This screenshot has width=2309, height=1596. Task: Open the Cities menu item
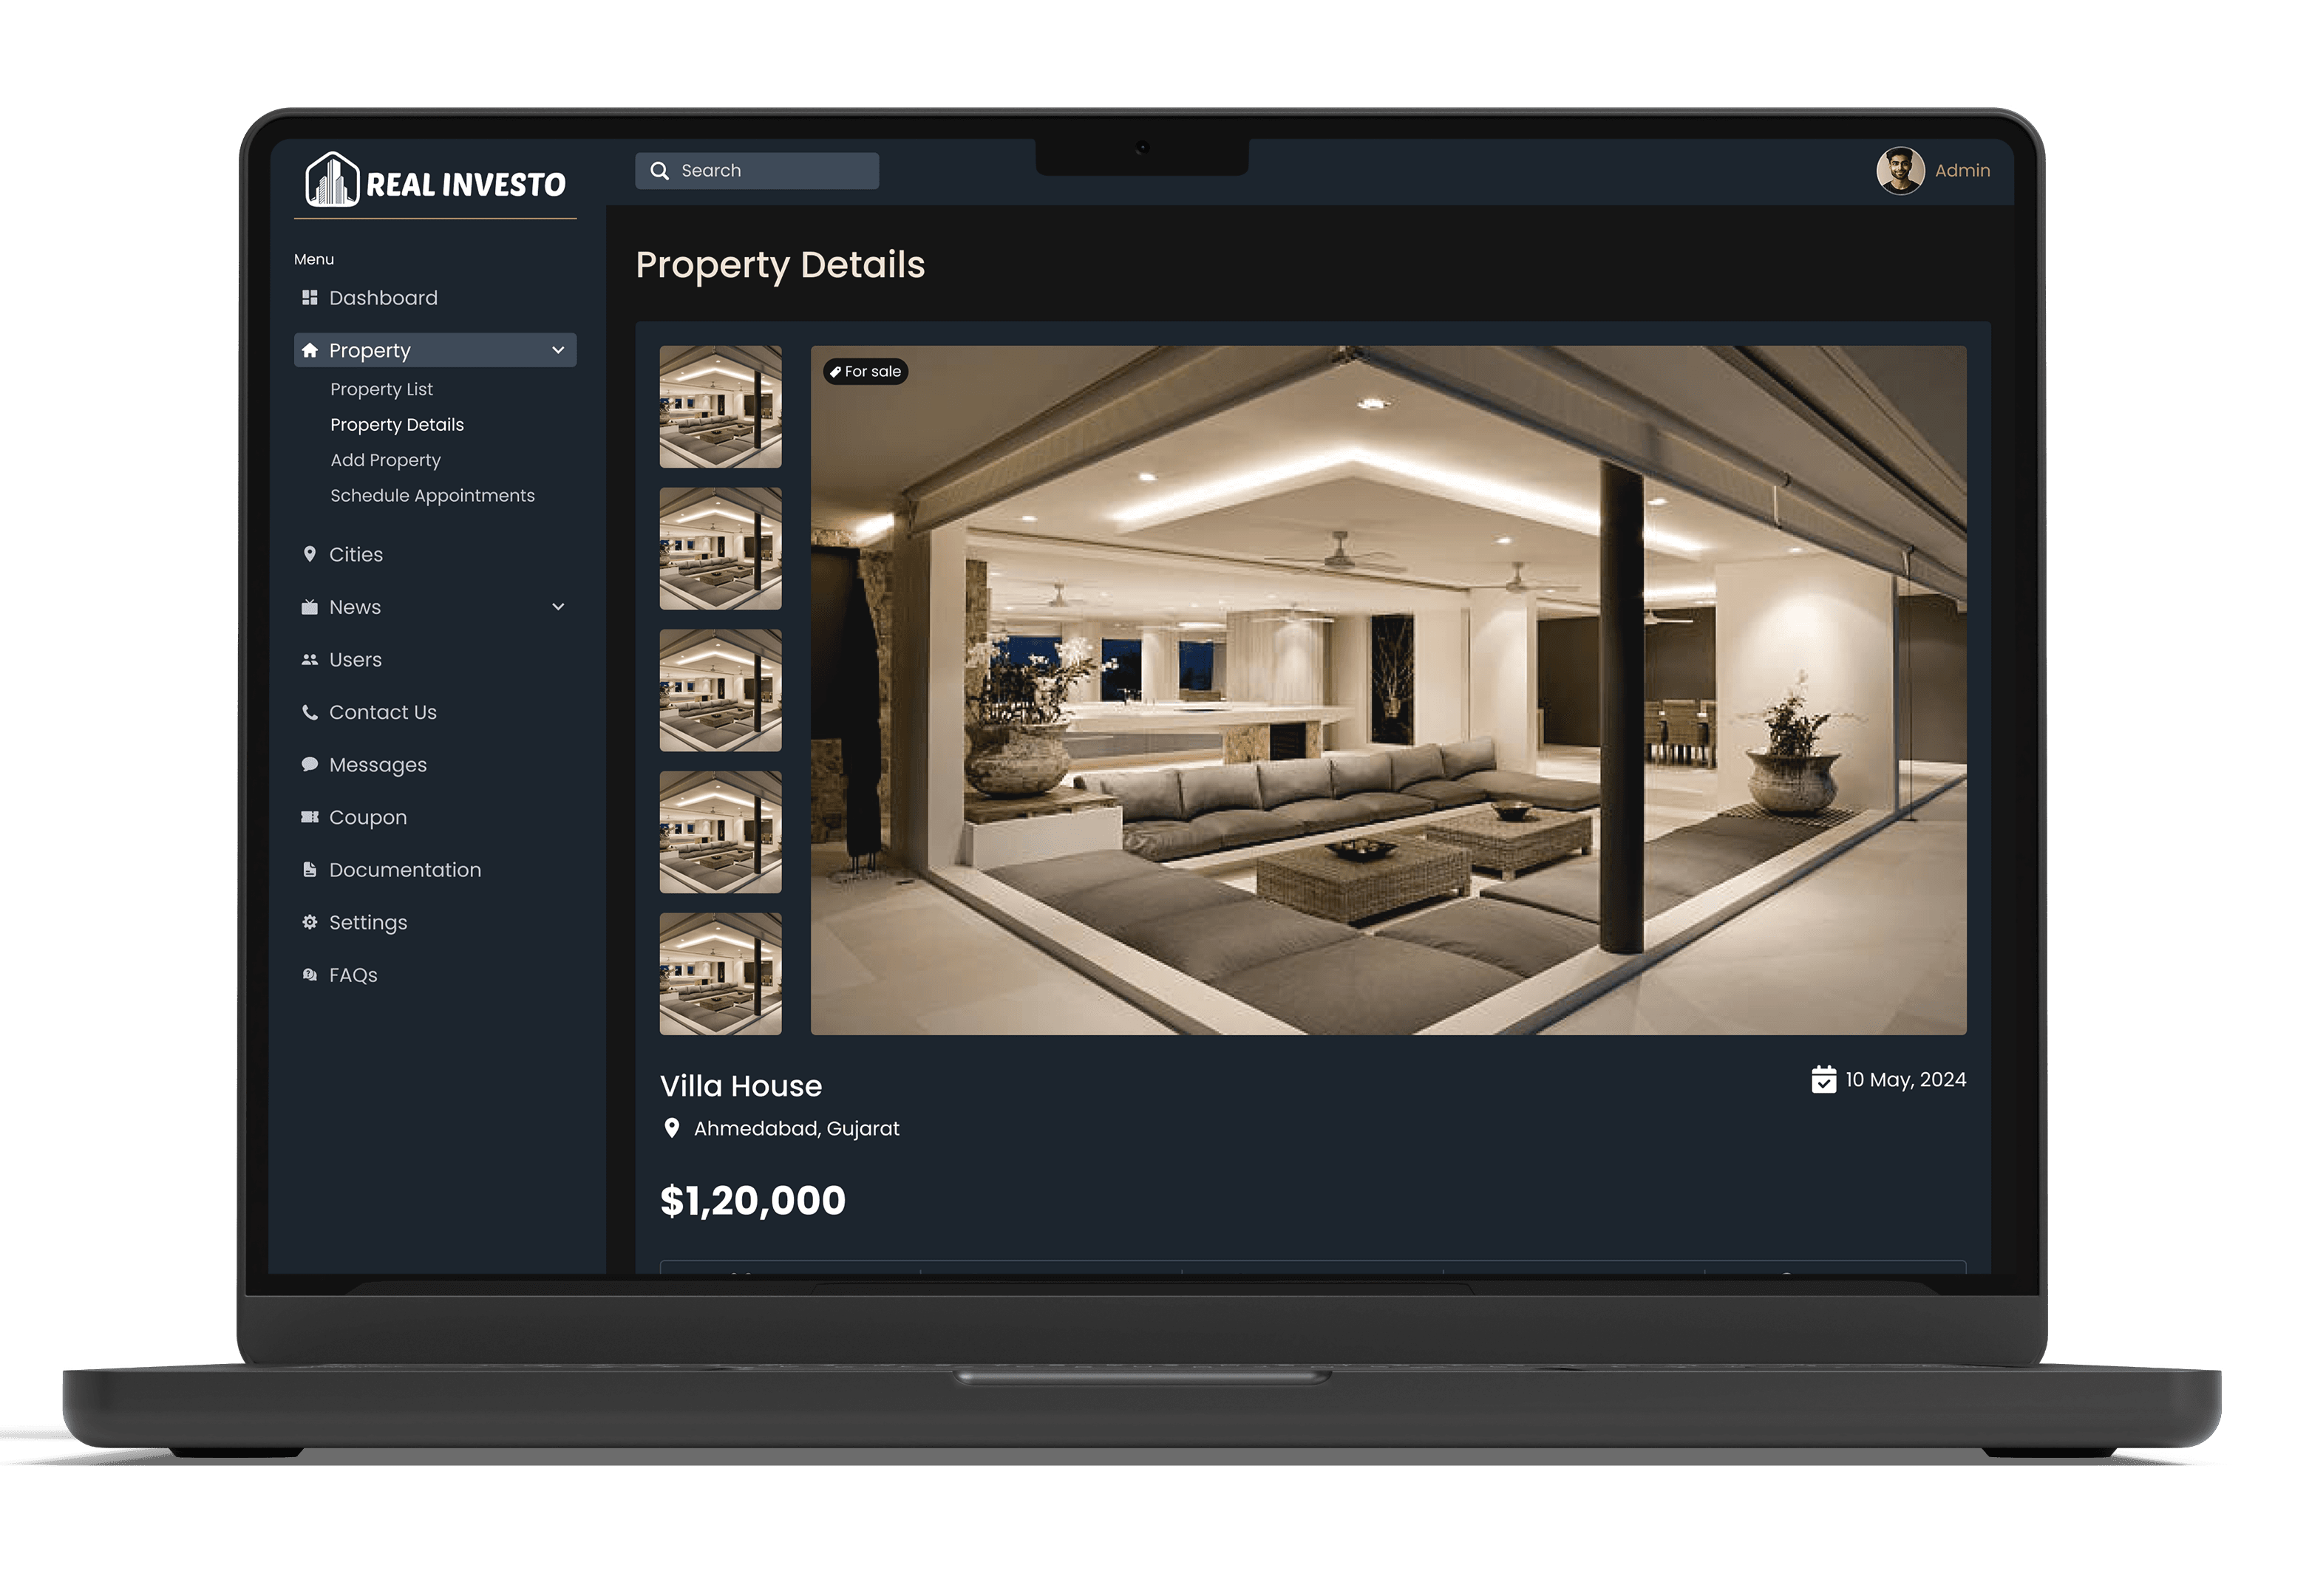[356, 555]
